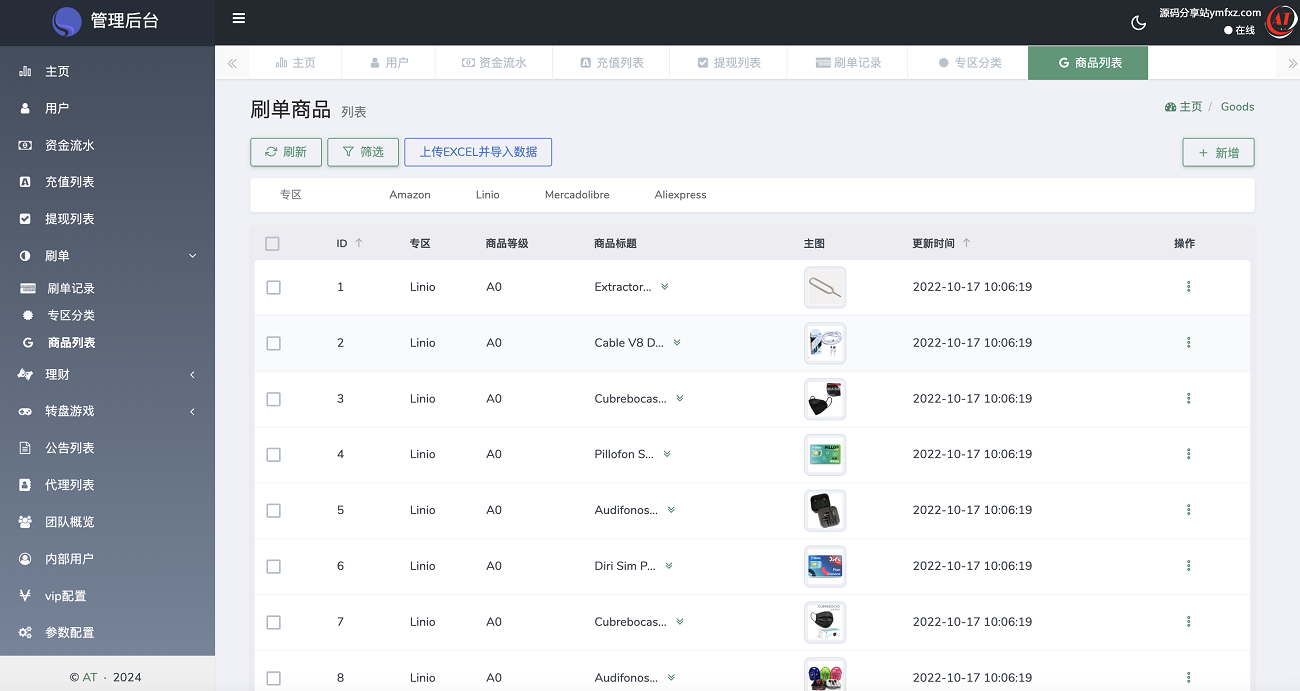This screenshot has width=1300, height=691.
Task: Click the three-dot action menu for row 1
Action: click(x=1188, y=287)
